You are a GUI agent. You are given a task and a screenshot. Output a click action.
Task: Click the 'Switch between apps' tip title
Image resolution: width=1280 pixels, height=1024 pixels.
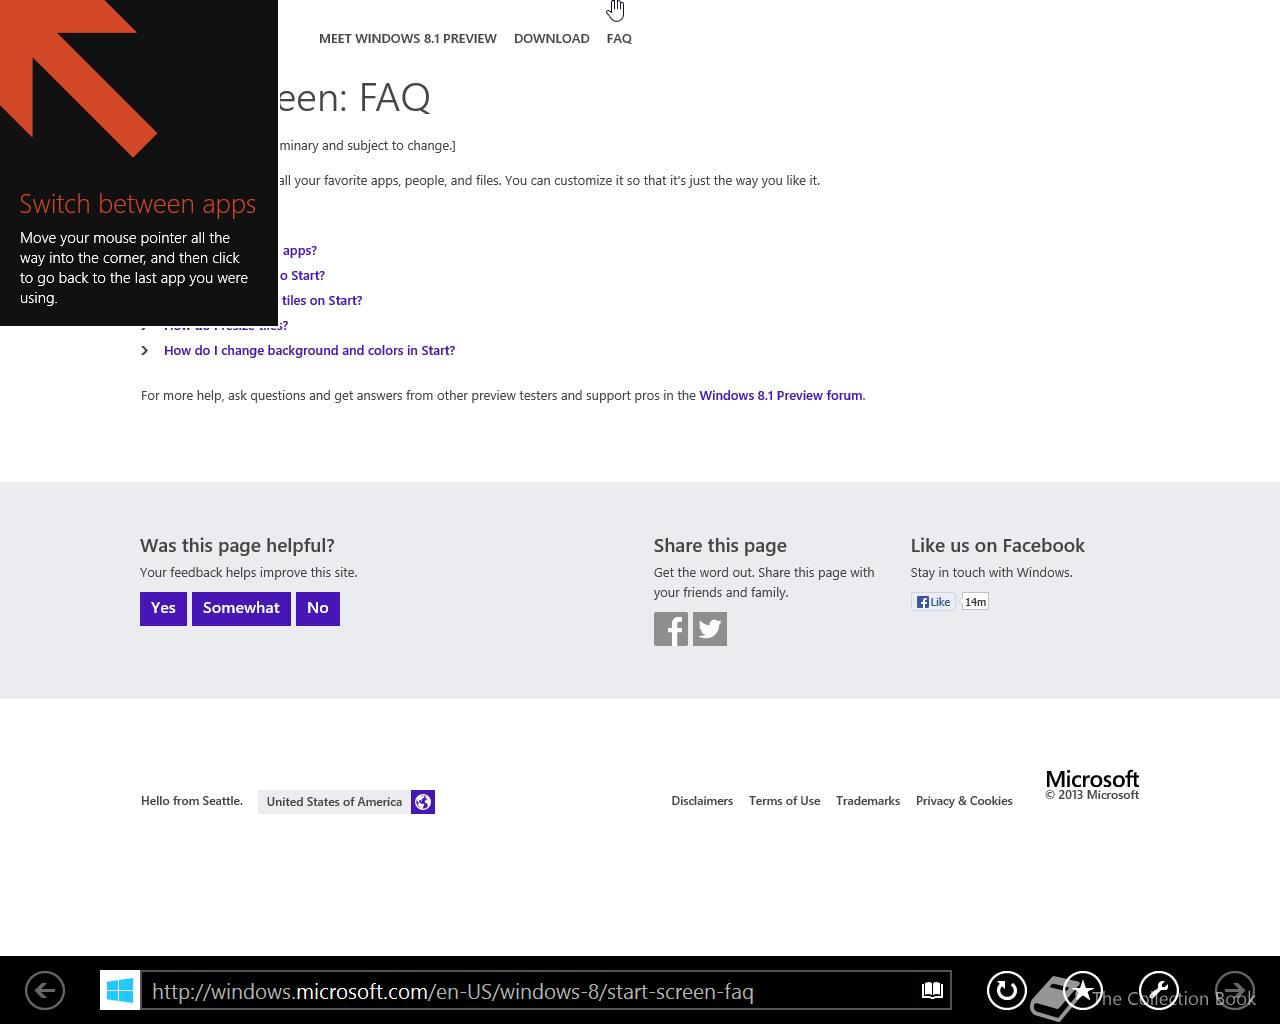138,204
